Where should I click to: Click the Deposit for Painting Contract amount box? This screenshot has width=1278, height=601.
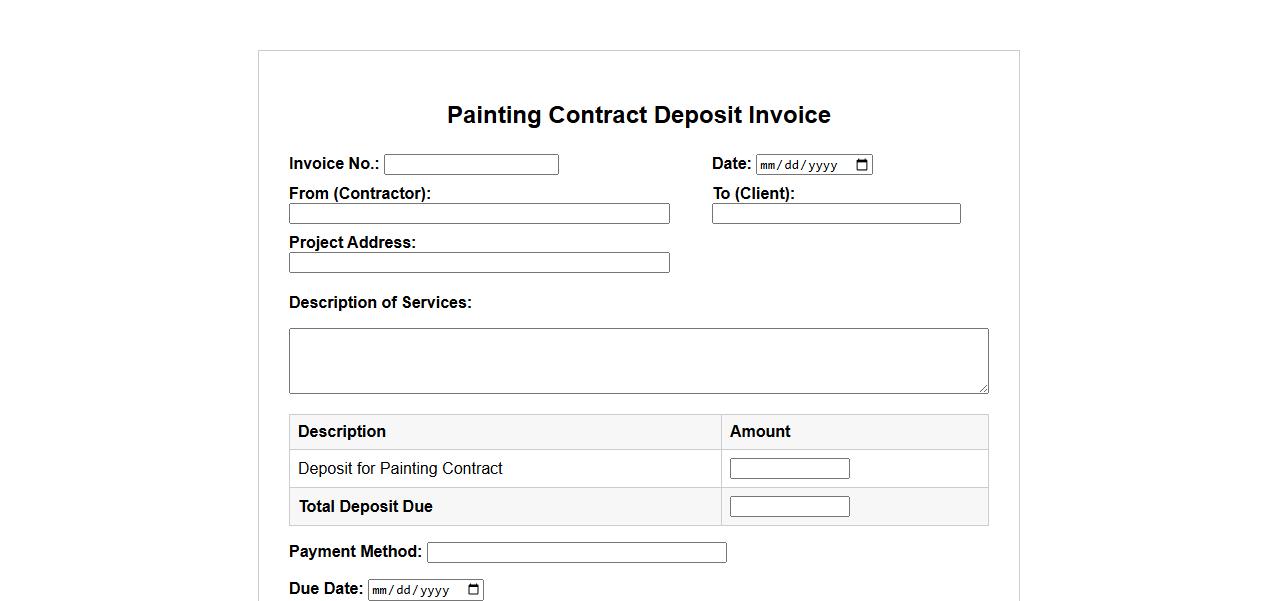point(789,469)
